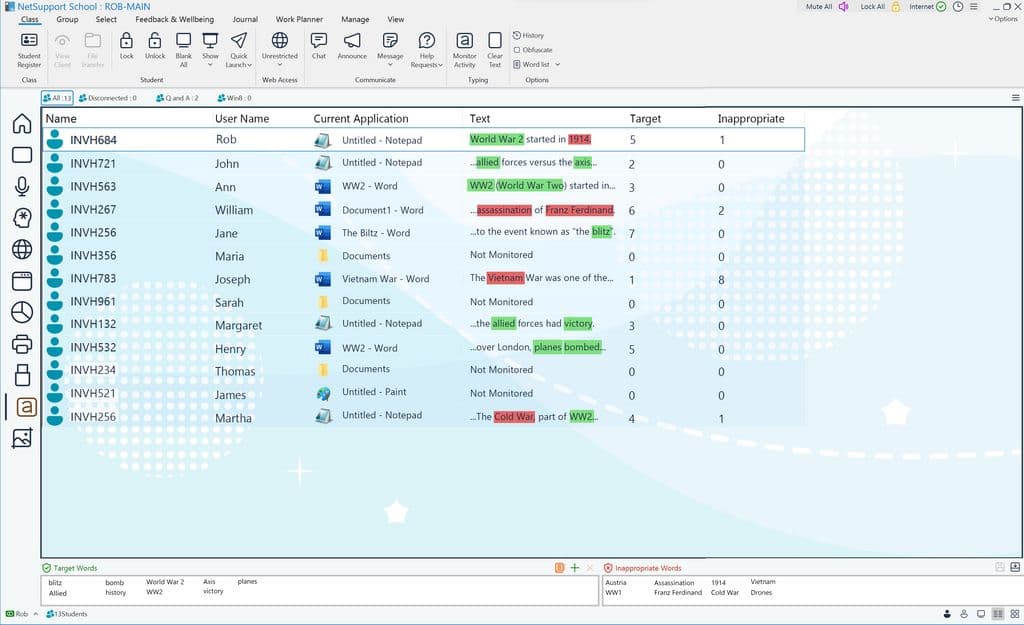1024x625 pixels.
Task: Go to Home view in sidebar
Action: 22,123
